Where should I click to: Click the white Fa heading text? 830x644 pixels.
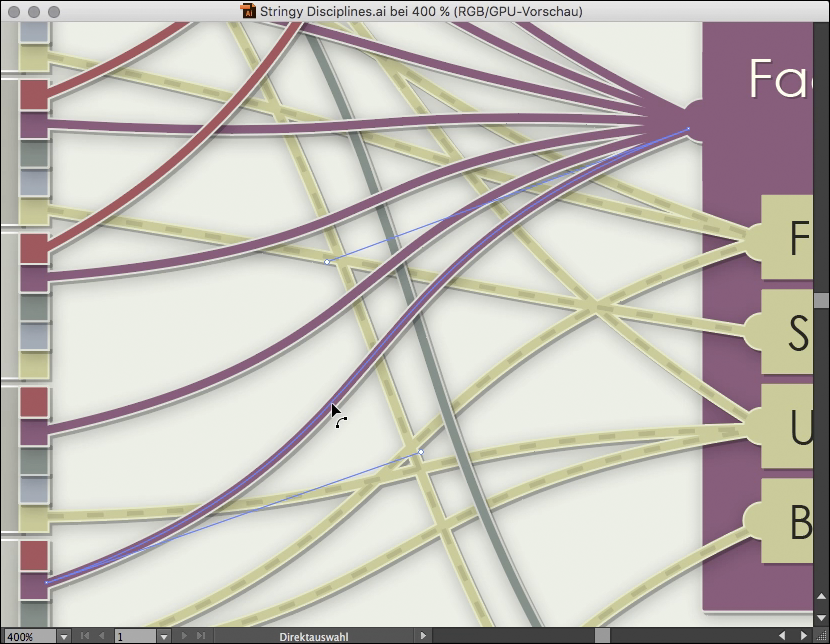[x=780, y=78]
